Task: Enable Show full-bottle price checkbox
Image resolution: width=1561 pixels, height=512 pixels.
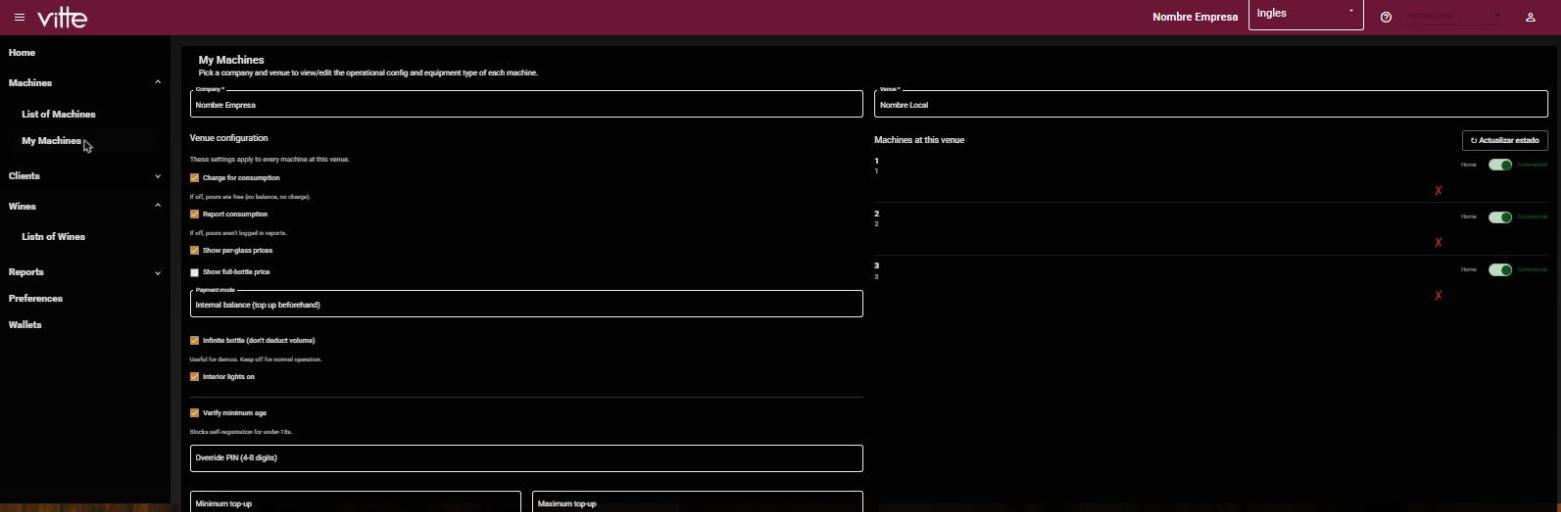Action: click(194, 272)
